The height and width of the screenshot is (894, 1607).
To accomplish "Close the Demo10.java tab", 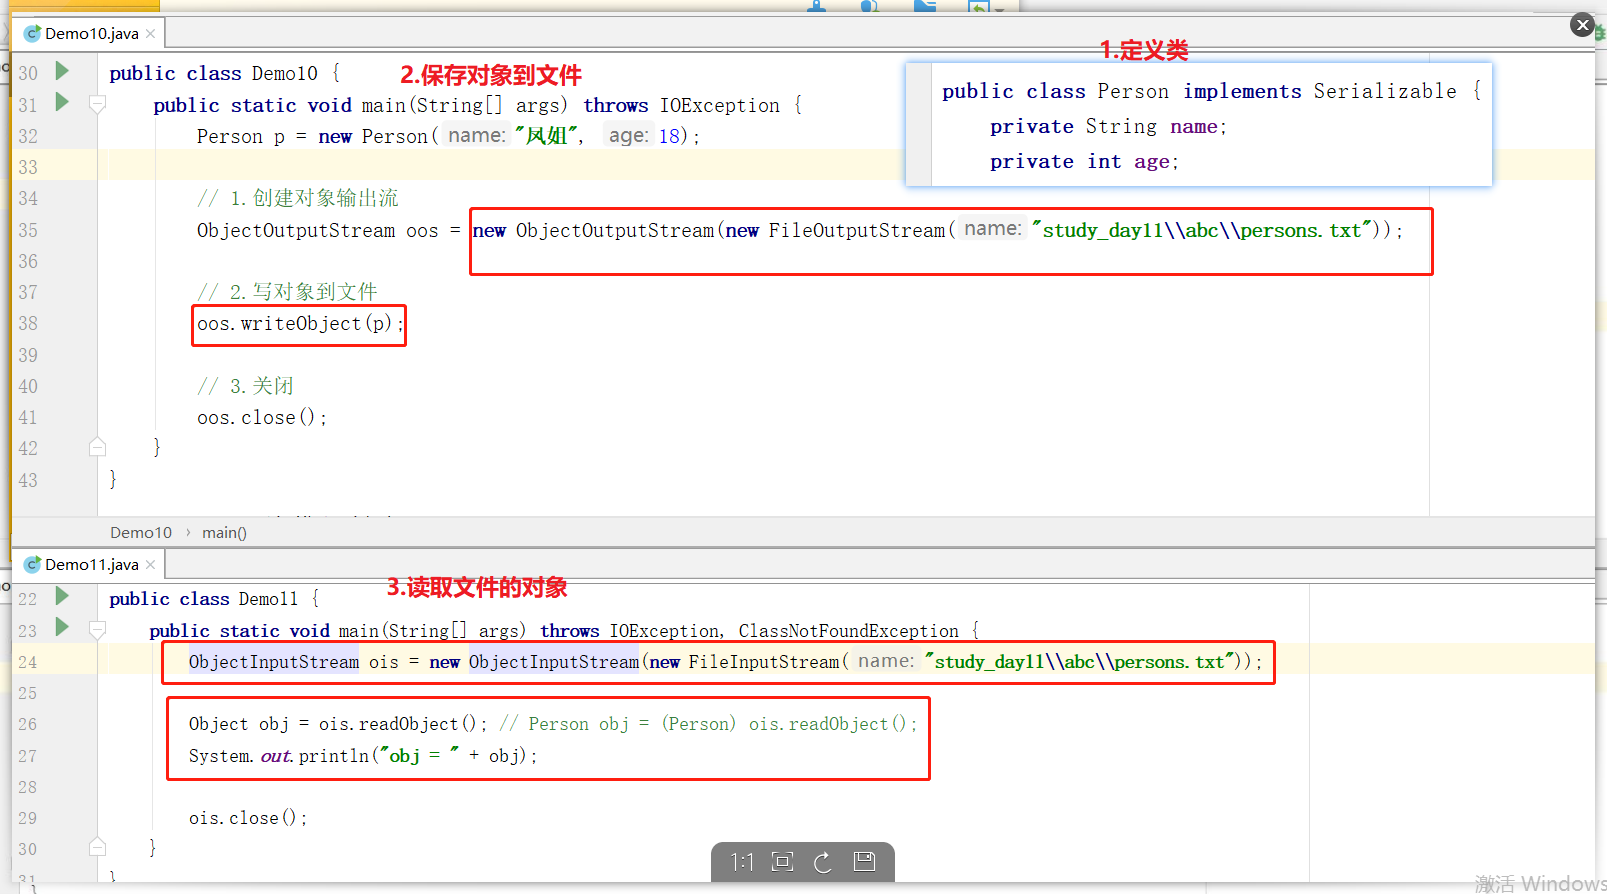I will (x=151, y=34).
